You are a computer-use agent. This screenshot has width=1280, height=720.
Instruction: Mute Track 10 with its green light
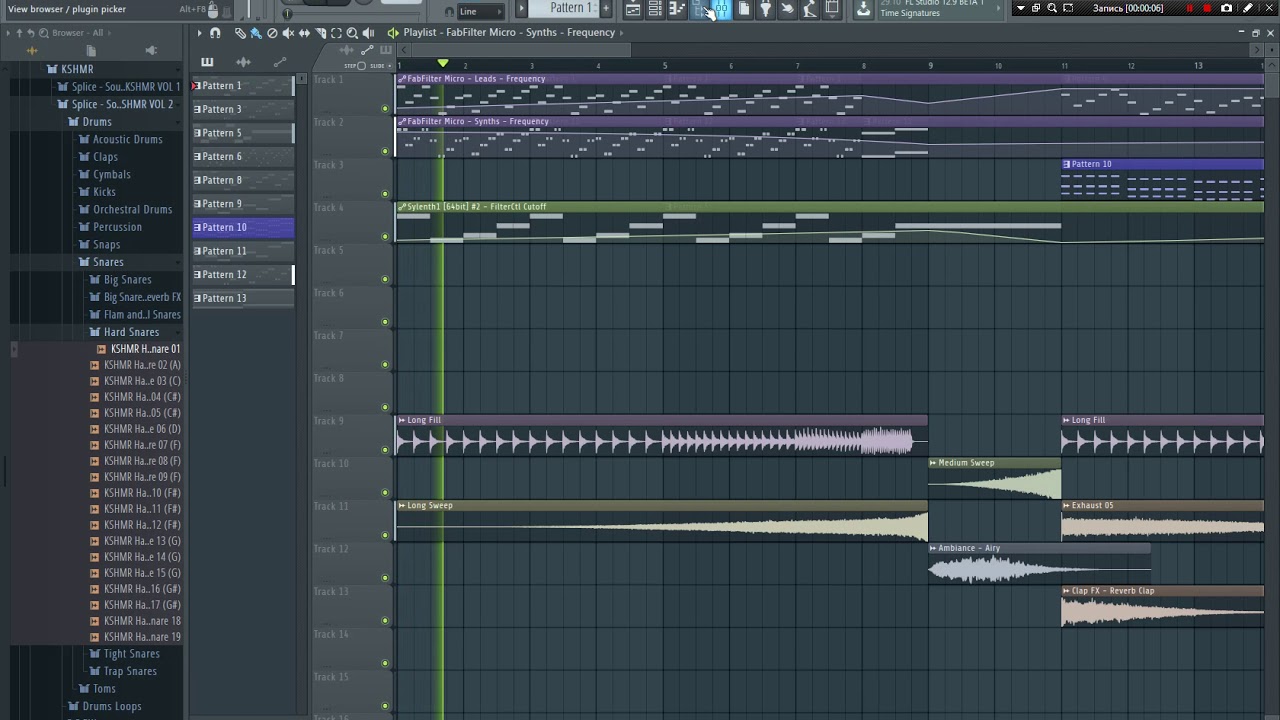[385, 492]
